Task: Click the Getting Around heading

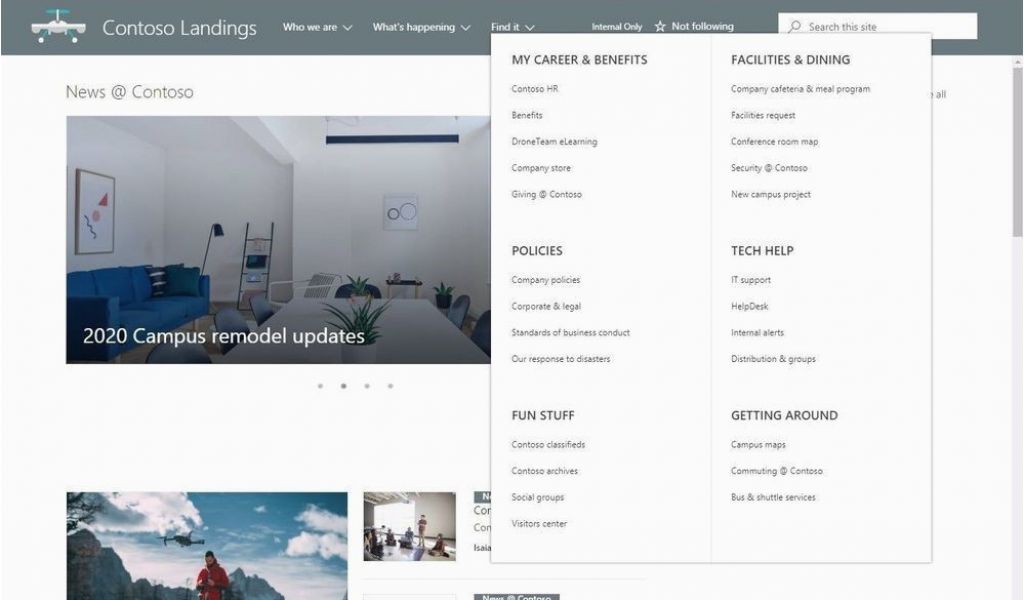Action: (784, 415)
